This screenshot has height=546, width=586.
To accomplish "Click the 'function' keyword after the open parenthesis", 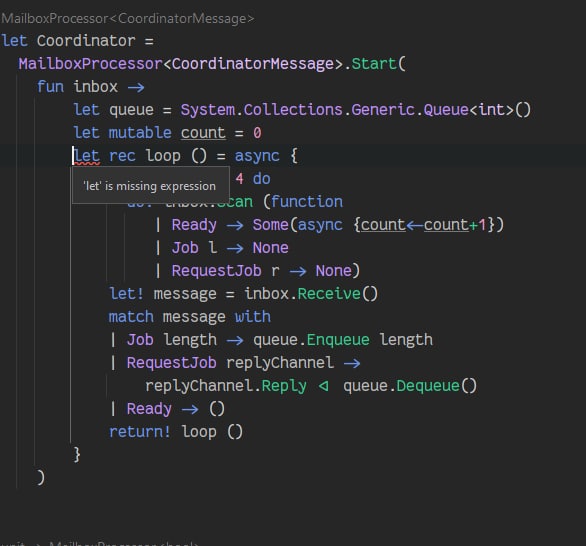I will click(x=307, y=202).
